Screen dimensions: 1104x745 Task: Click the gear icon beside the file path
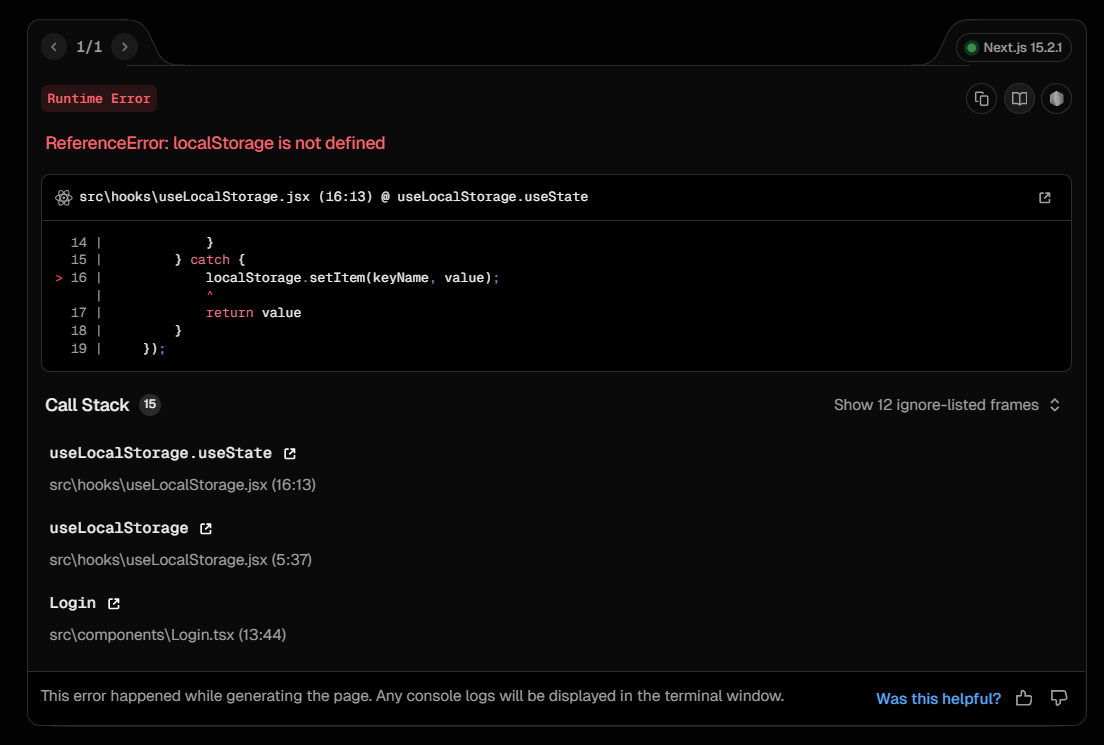[62, 197]
